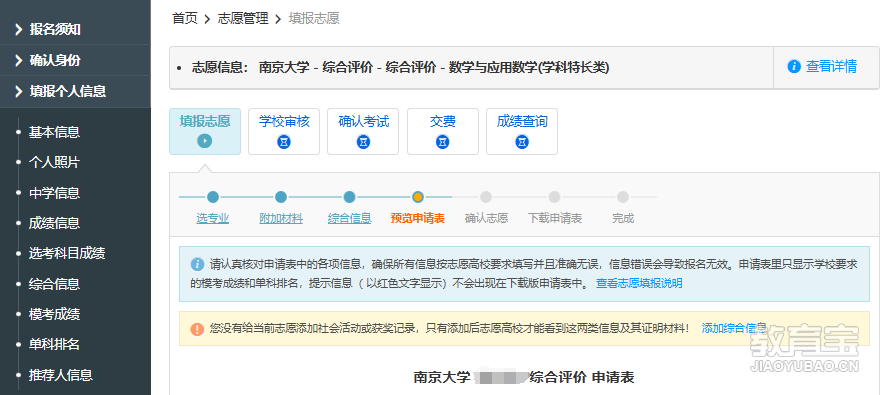Screen dimensions: 880x395
Task: Go to 志愿管理 breadcrumb link
Action: click(x=243, y=19)
